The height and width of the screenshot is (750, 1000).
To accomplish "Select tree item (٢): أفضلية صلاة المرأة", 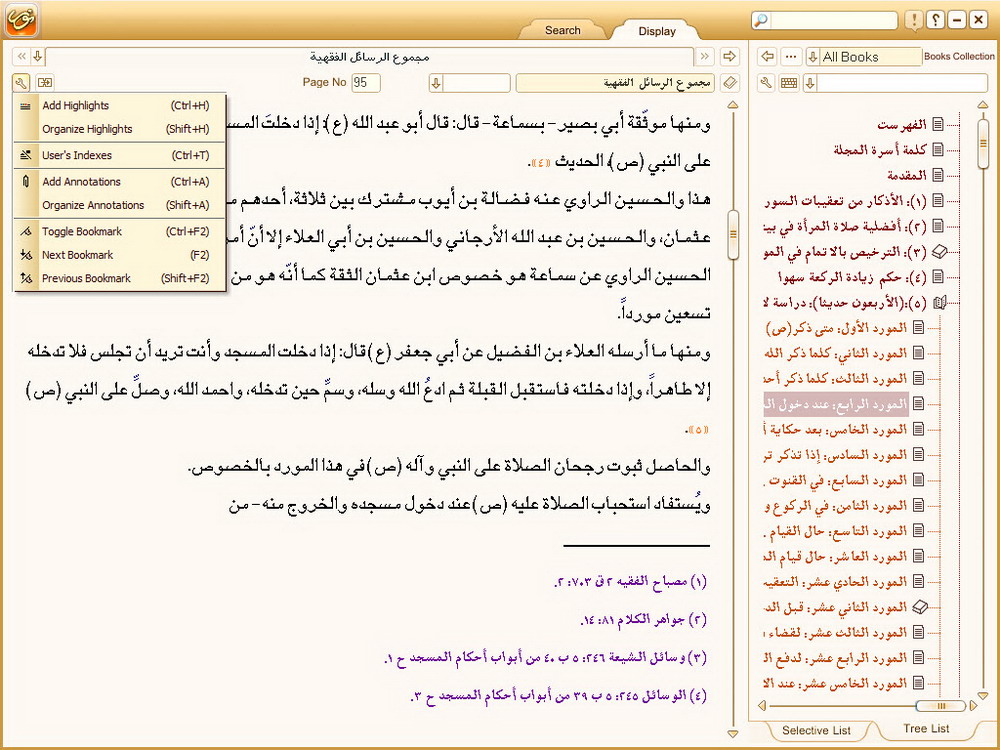I will tap(845, 226).
